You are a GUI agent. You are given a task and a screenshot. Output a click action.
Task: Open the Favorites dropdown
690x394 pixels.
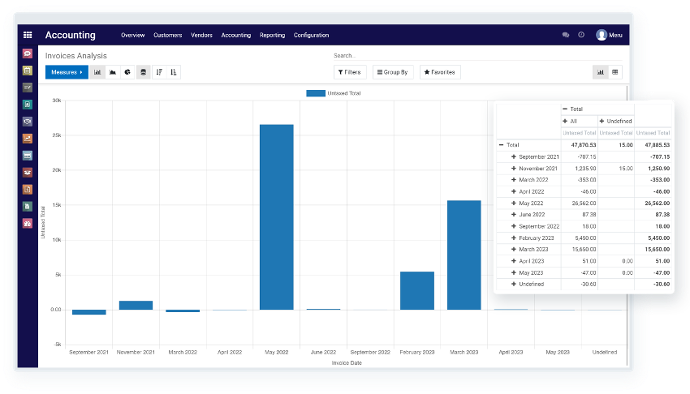click(x=440, y=72)
